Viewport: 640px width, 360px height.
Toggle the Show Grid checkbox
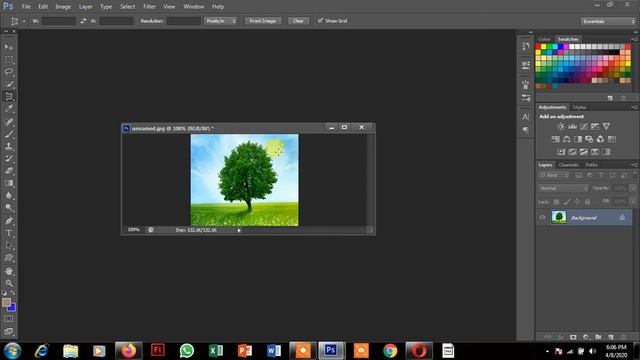coord(320,20)
